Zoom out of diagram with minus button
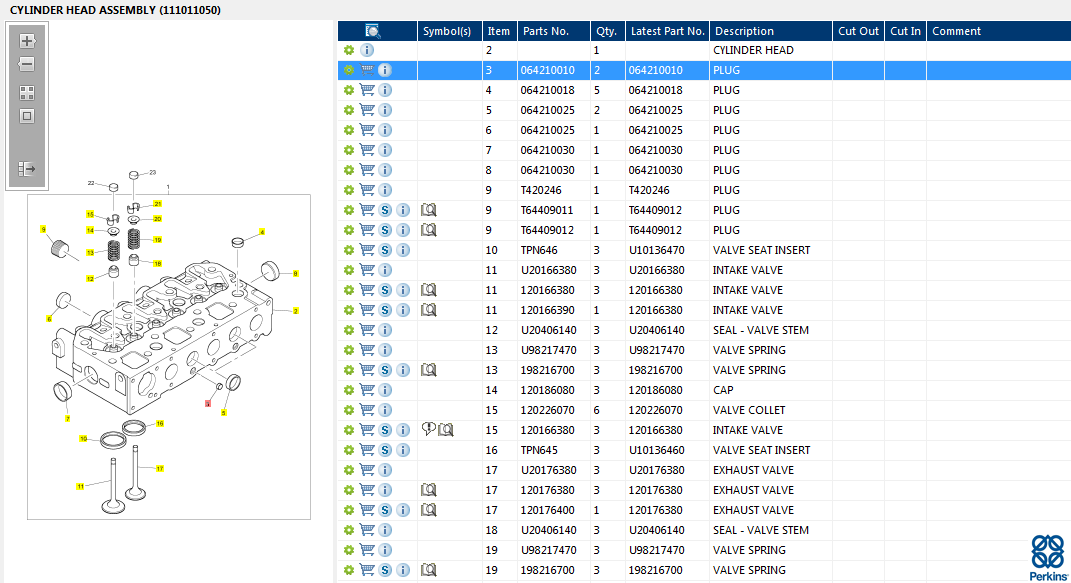The height and width of the screenshot is (583, 1071). [x=27, y=65]
